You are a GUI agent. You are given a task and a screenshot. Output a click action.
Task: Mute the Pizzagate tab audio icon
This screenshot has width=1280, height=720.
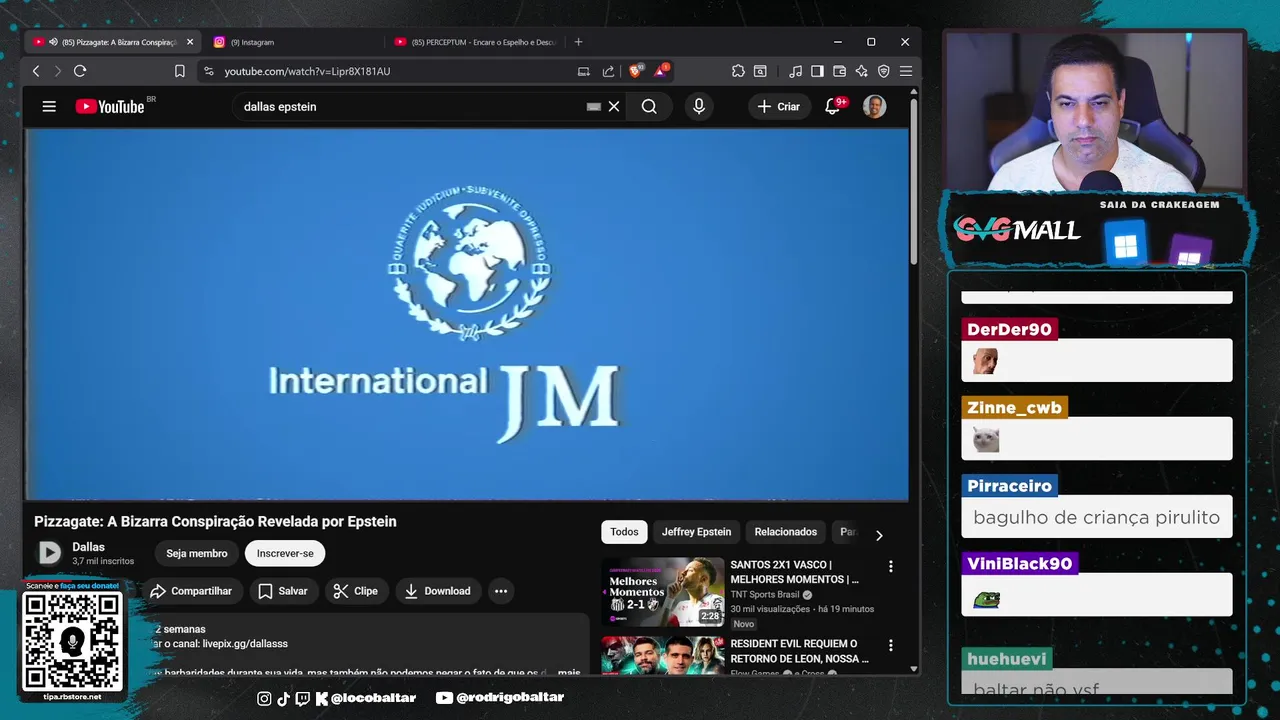click(x=53, y=42)
